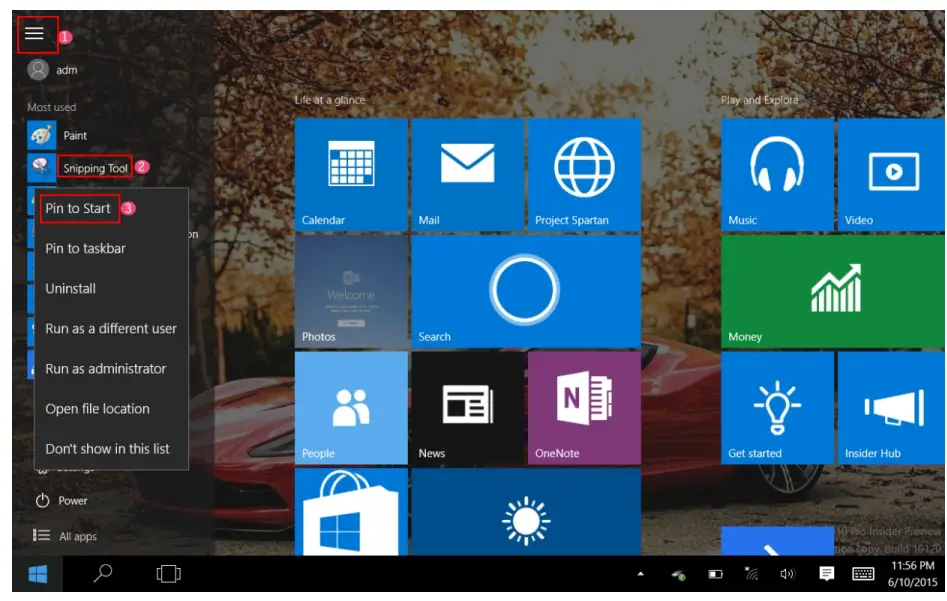The image size is (947, 601).
Task: Click the safely remove hardware tray icon
Action: pos(678,574)
